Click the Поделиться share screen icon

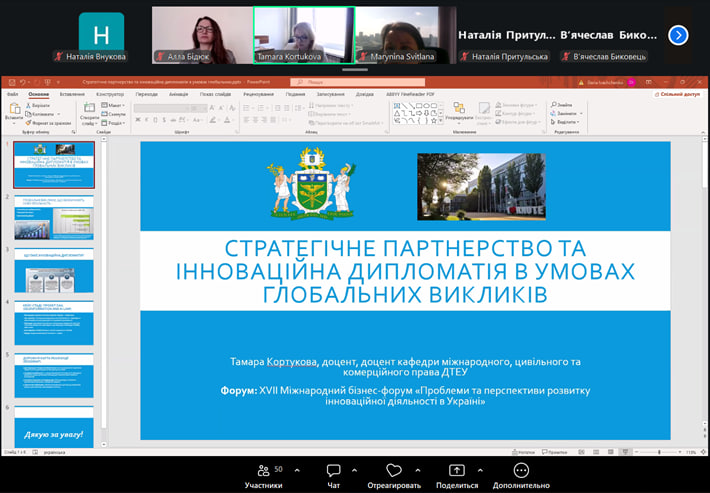click(x=457, y=470)
